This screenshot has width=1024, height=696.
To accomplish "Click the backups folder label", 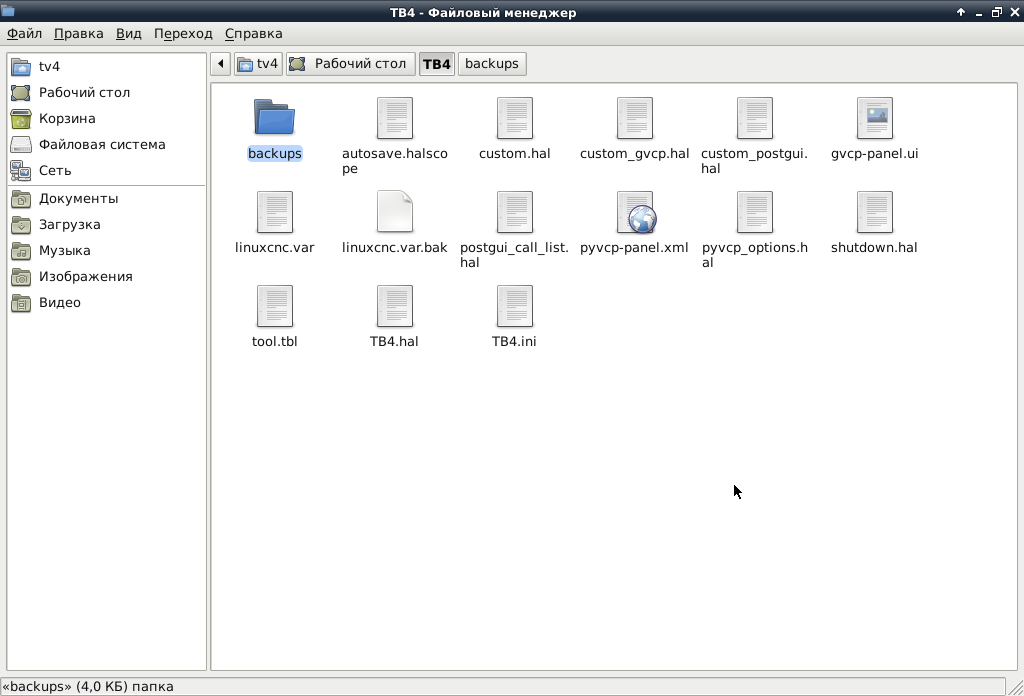I will coord(274,153).
